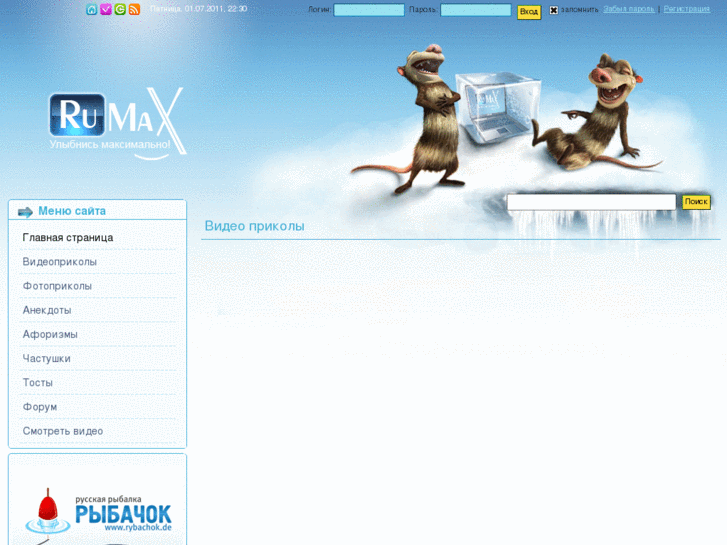The image size is (727, 545).
Task: Click into the site search field
Action: click(x=592, y=202)
